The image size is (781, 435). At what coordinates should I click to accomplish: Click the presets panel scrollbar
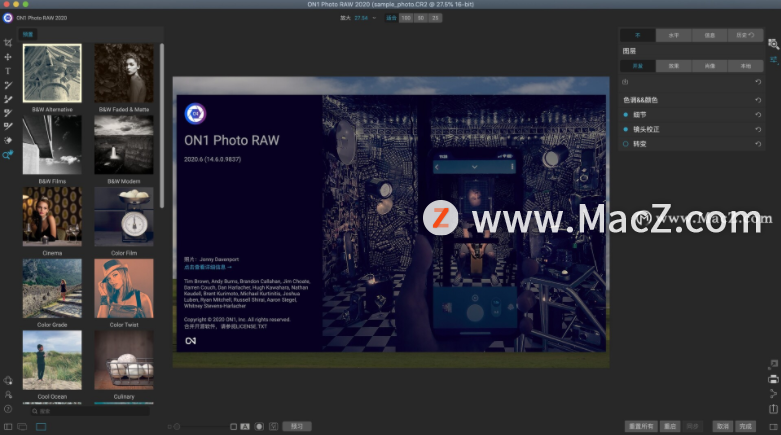coord(162,126)
